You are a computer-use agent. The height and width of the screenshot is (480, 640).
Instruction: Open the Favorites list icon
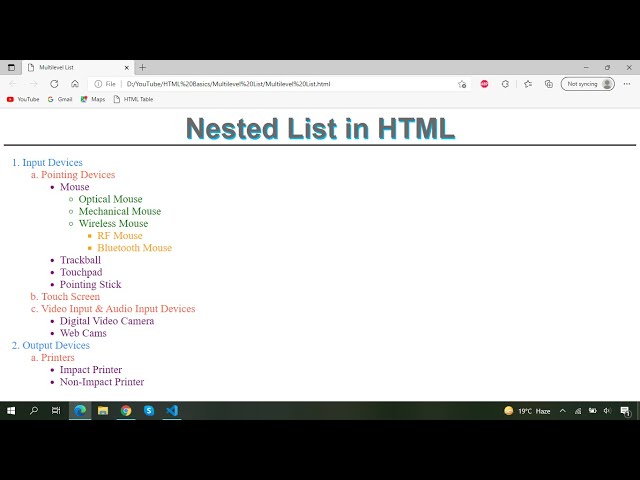point(528,84)
